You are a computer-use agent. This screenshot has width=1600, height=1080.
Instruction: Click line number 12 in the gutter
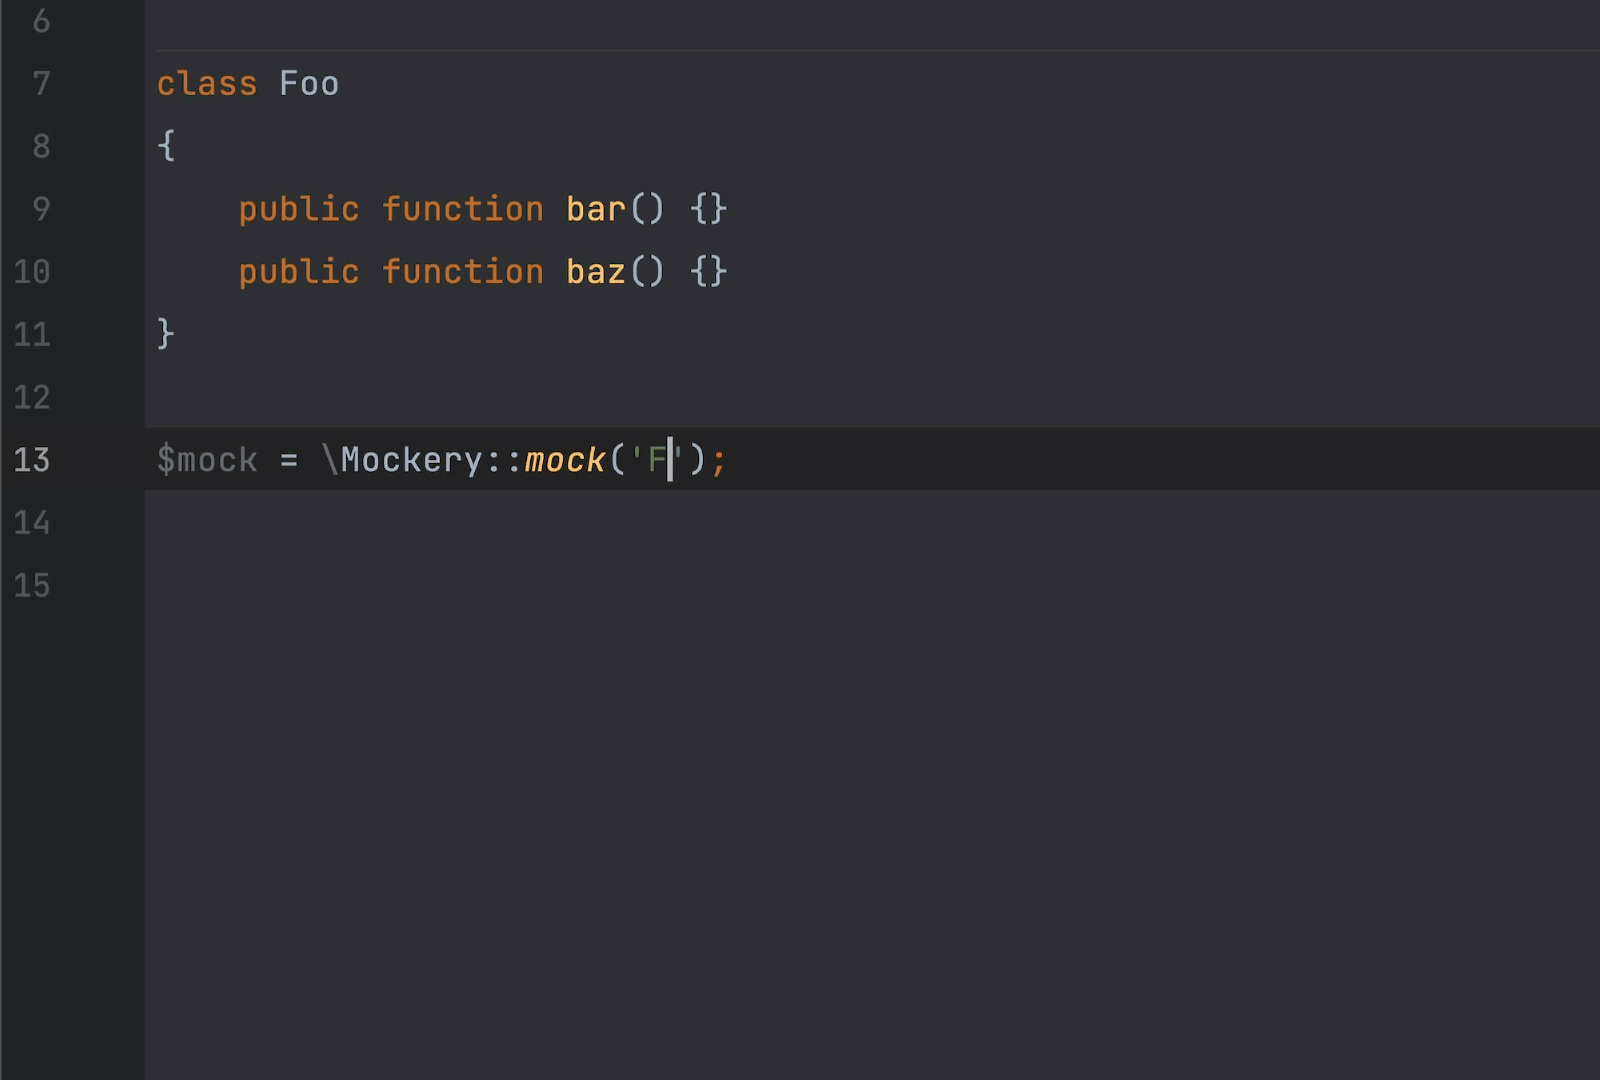[x=32, y=398]
